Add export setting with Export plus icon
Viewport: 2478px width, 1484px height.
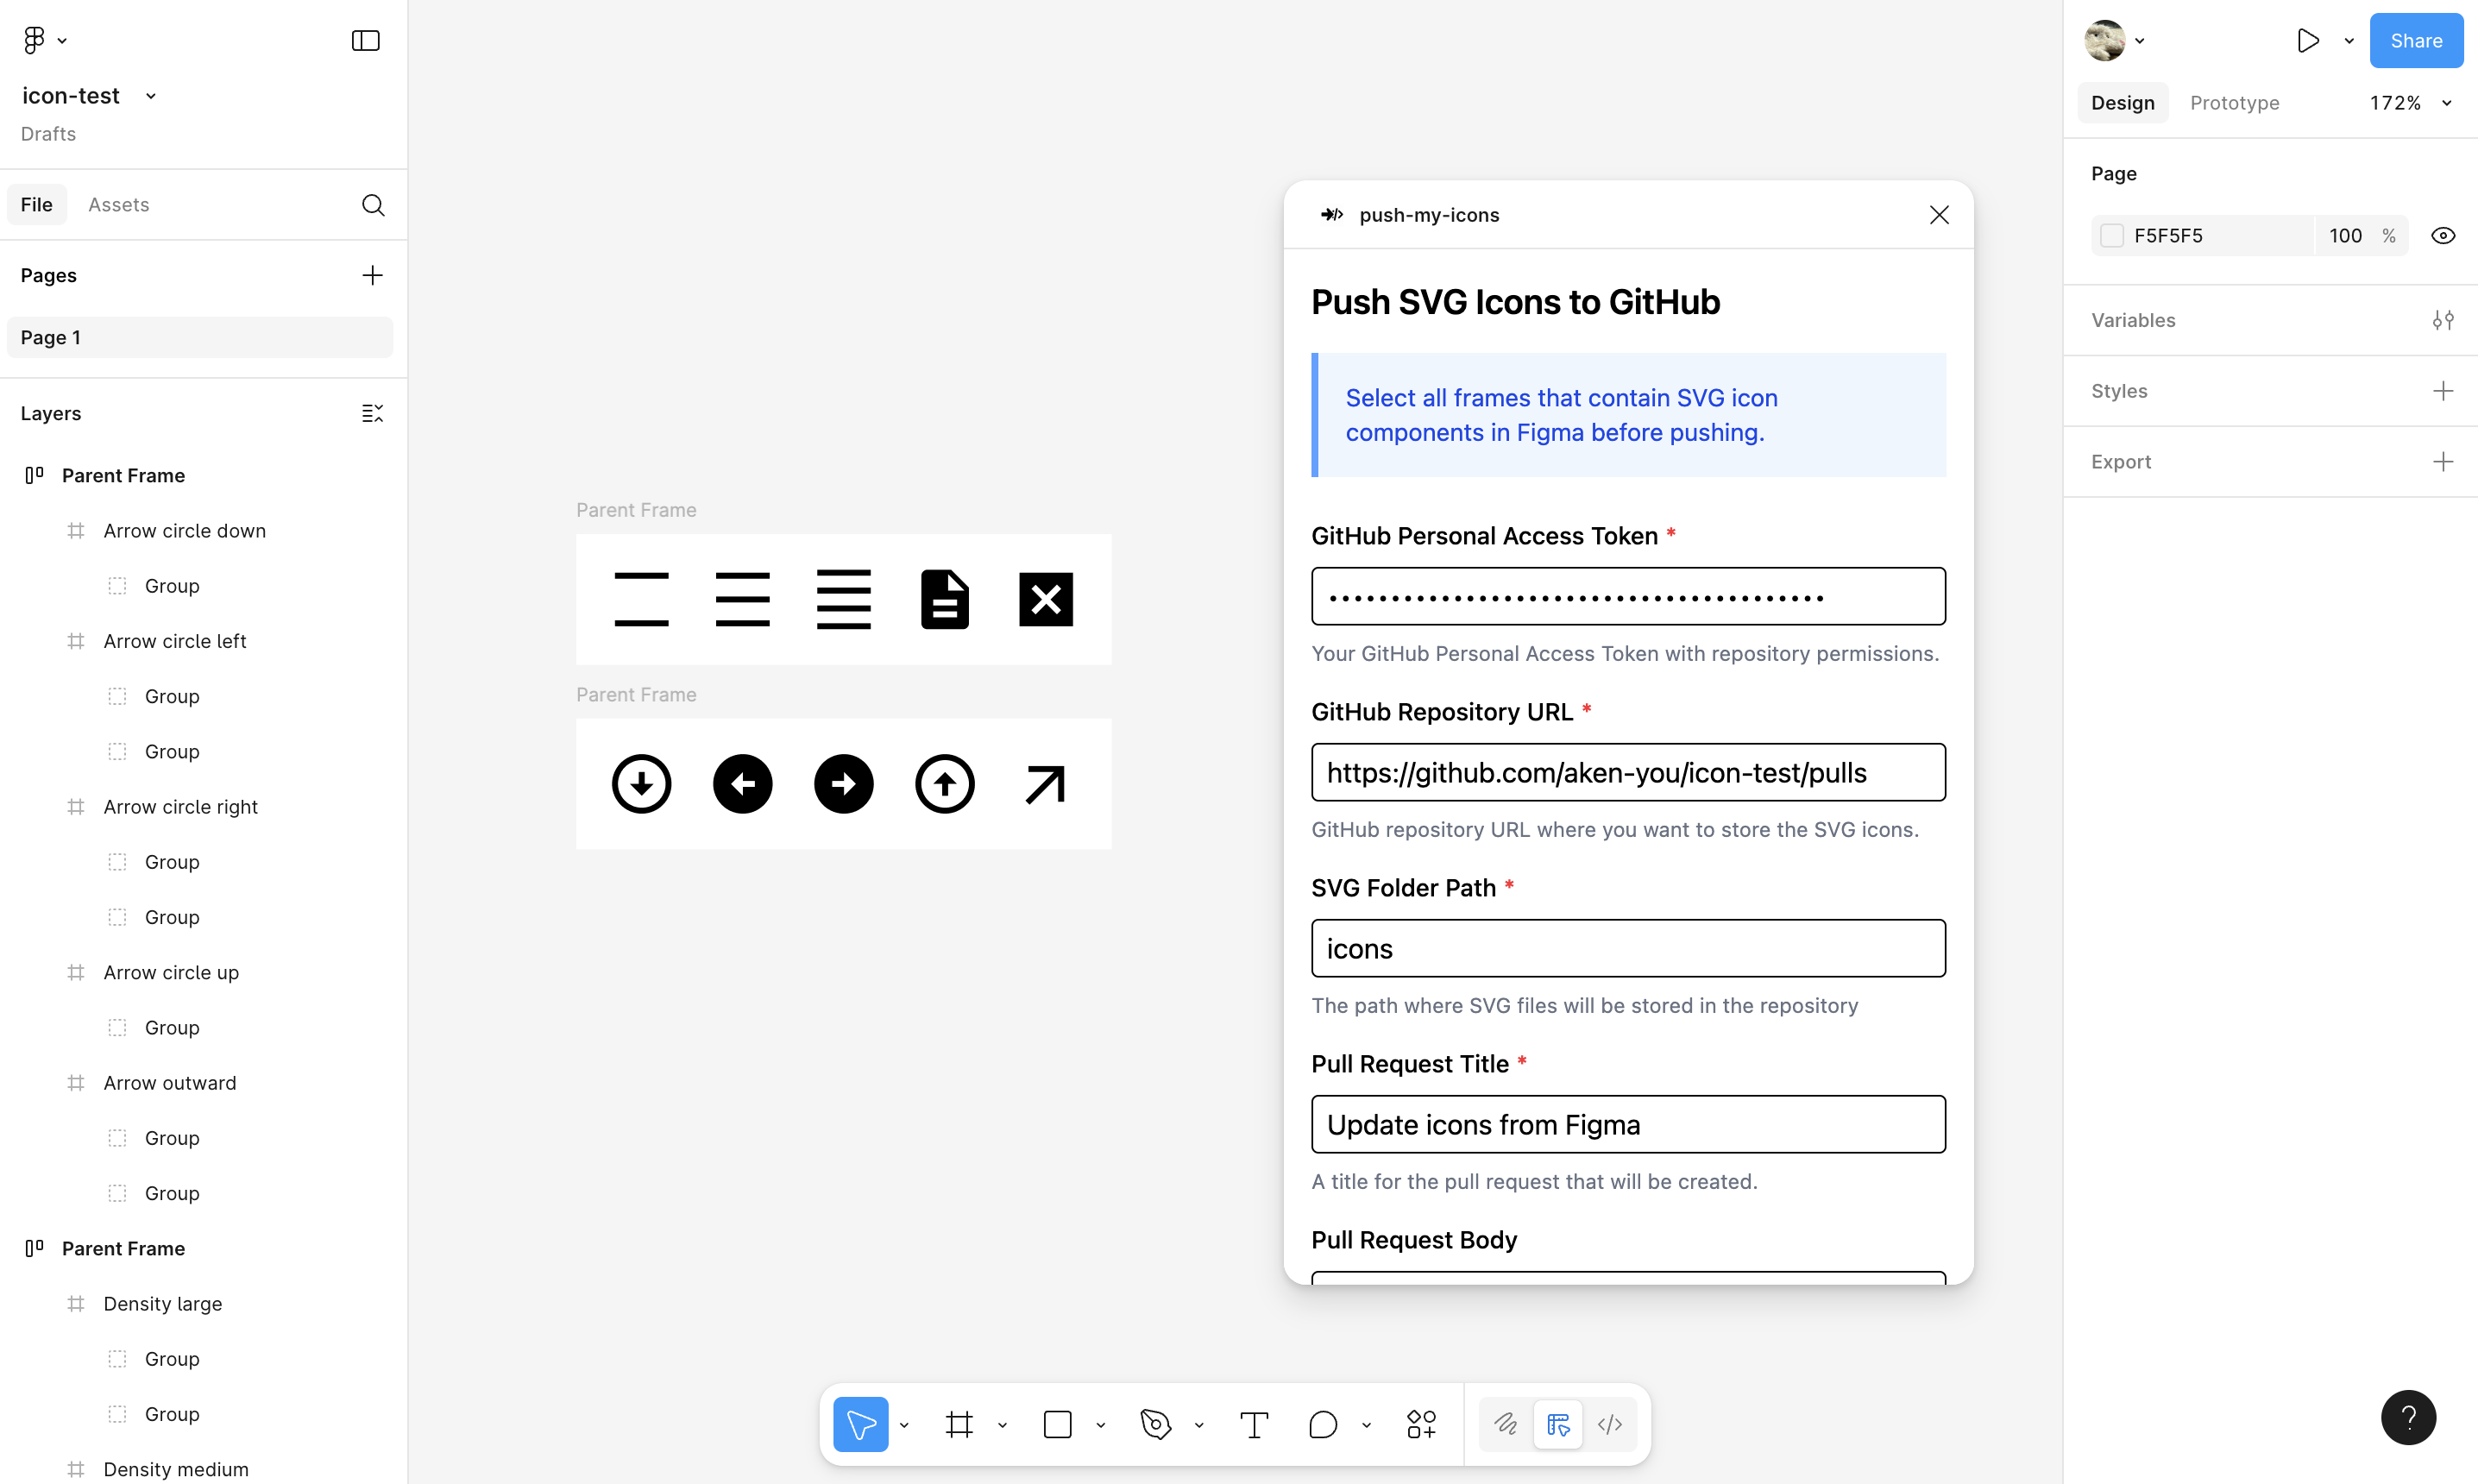click(x=2443, y=461)
